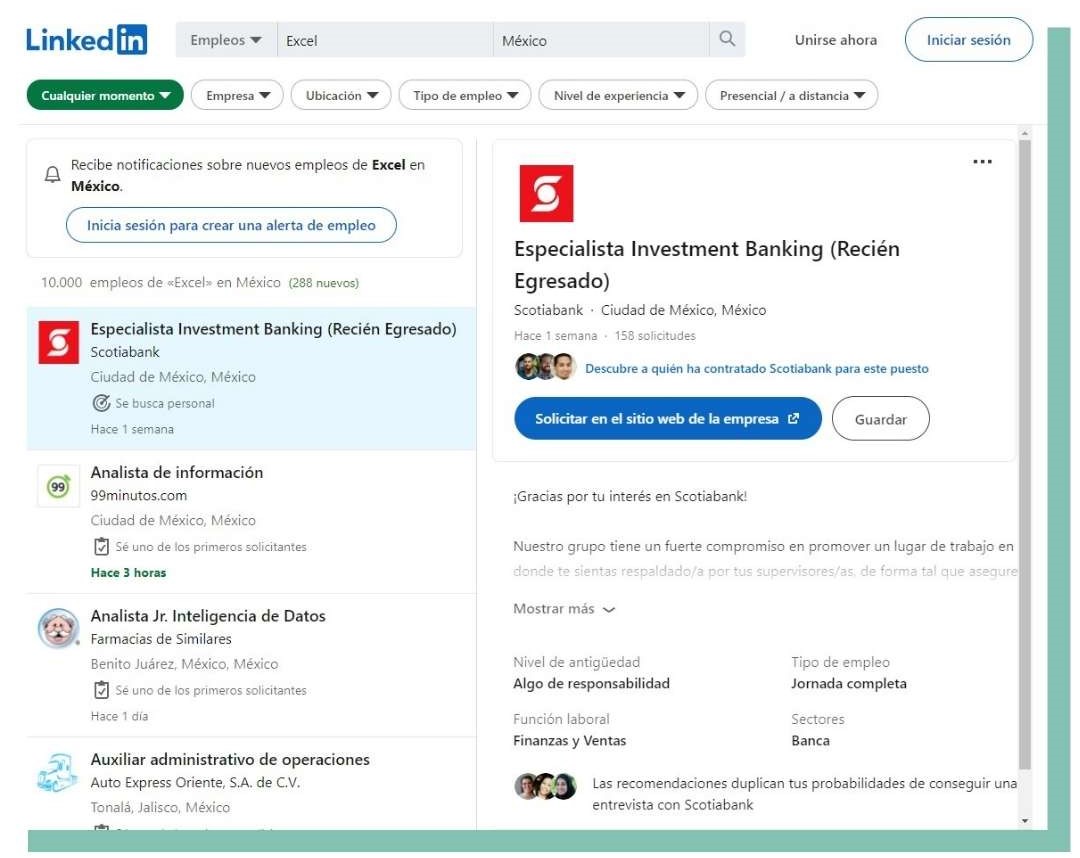Click 'Tonalá, Jalisco, México' location text
This screenshot has height=858, width=1080.
pyautogui.click(x=160, y=807)
